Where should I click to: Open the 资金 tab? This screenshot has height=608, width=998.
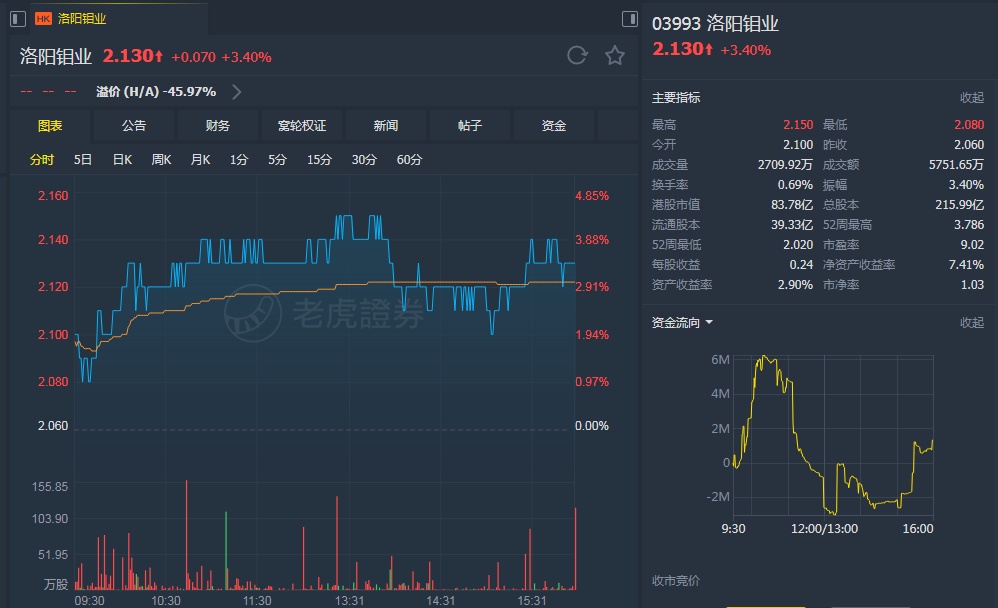tap(554, 125)
